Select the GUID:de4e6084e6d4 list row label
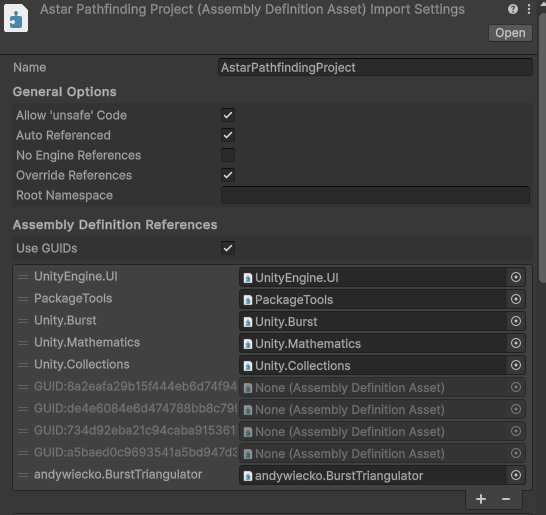The width and height of the screenshot is (546, 515). pyautogui.click(x=135, y=408)
